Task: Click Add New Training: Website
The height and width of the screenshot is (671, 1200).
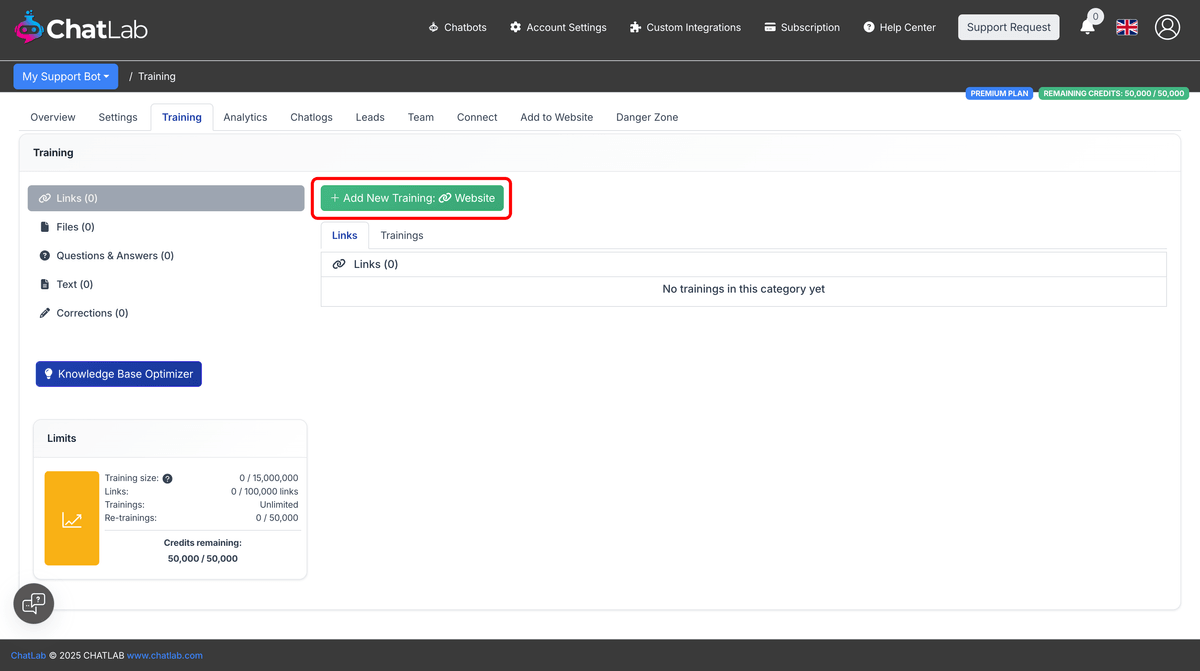Action: click(411, 198)
